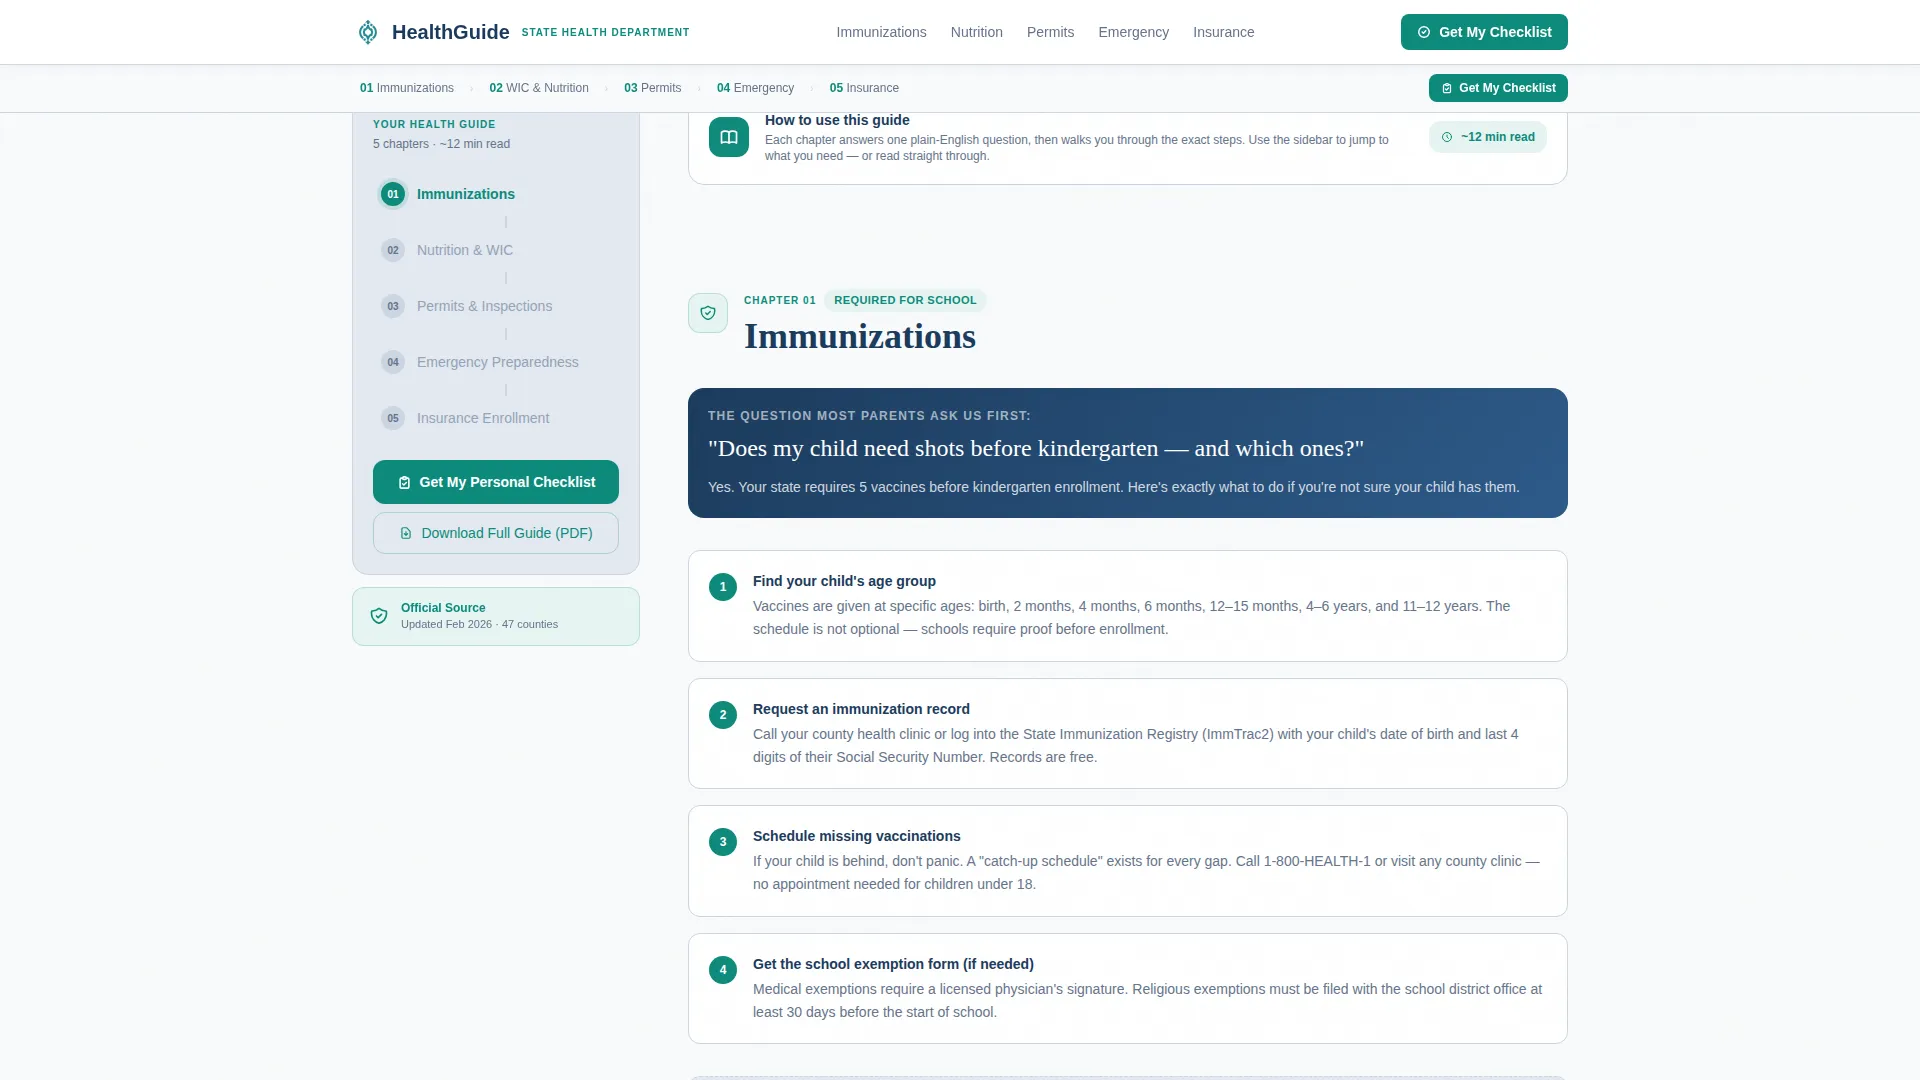Jump to 02 WIC & Nutrition in chapter bar

tap(539, 88)
